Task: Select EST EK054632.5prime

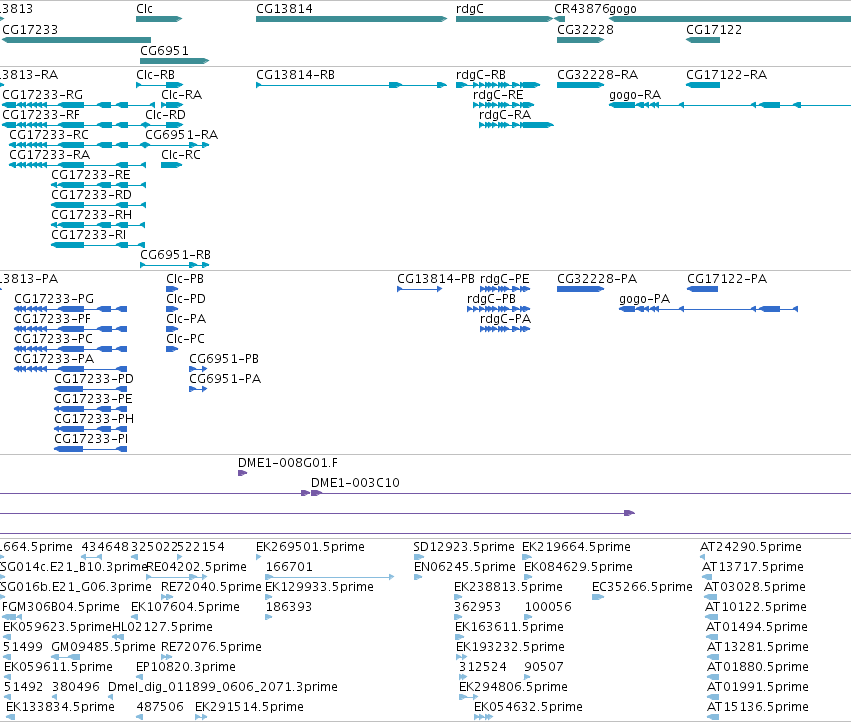Action: click(483, 717)
